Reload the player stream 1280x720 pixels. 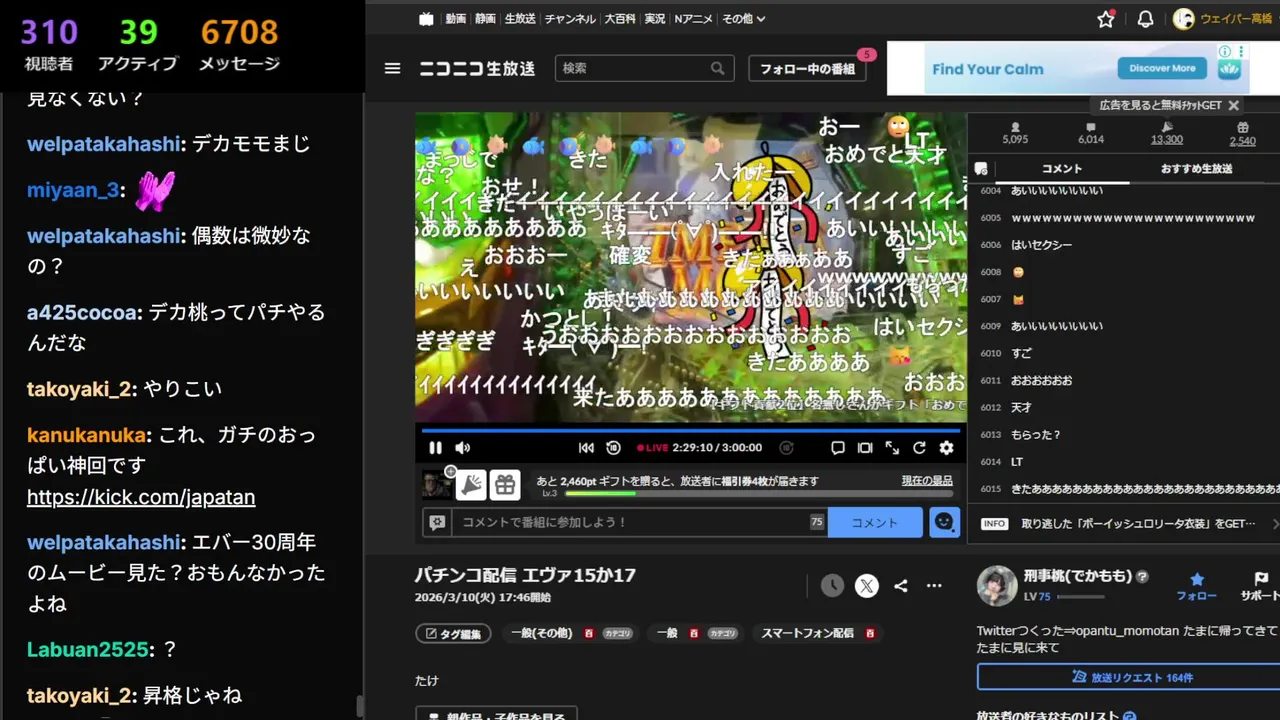(919, 448)
